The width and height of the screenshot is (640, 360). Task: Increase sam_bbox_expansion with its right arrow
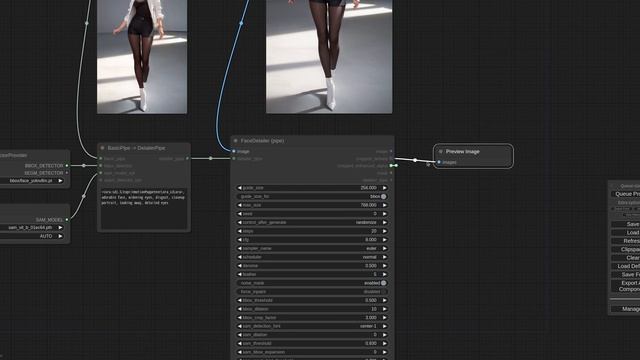(384, 352)
